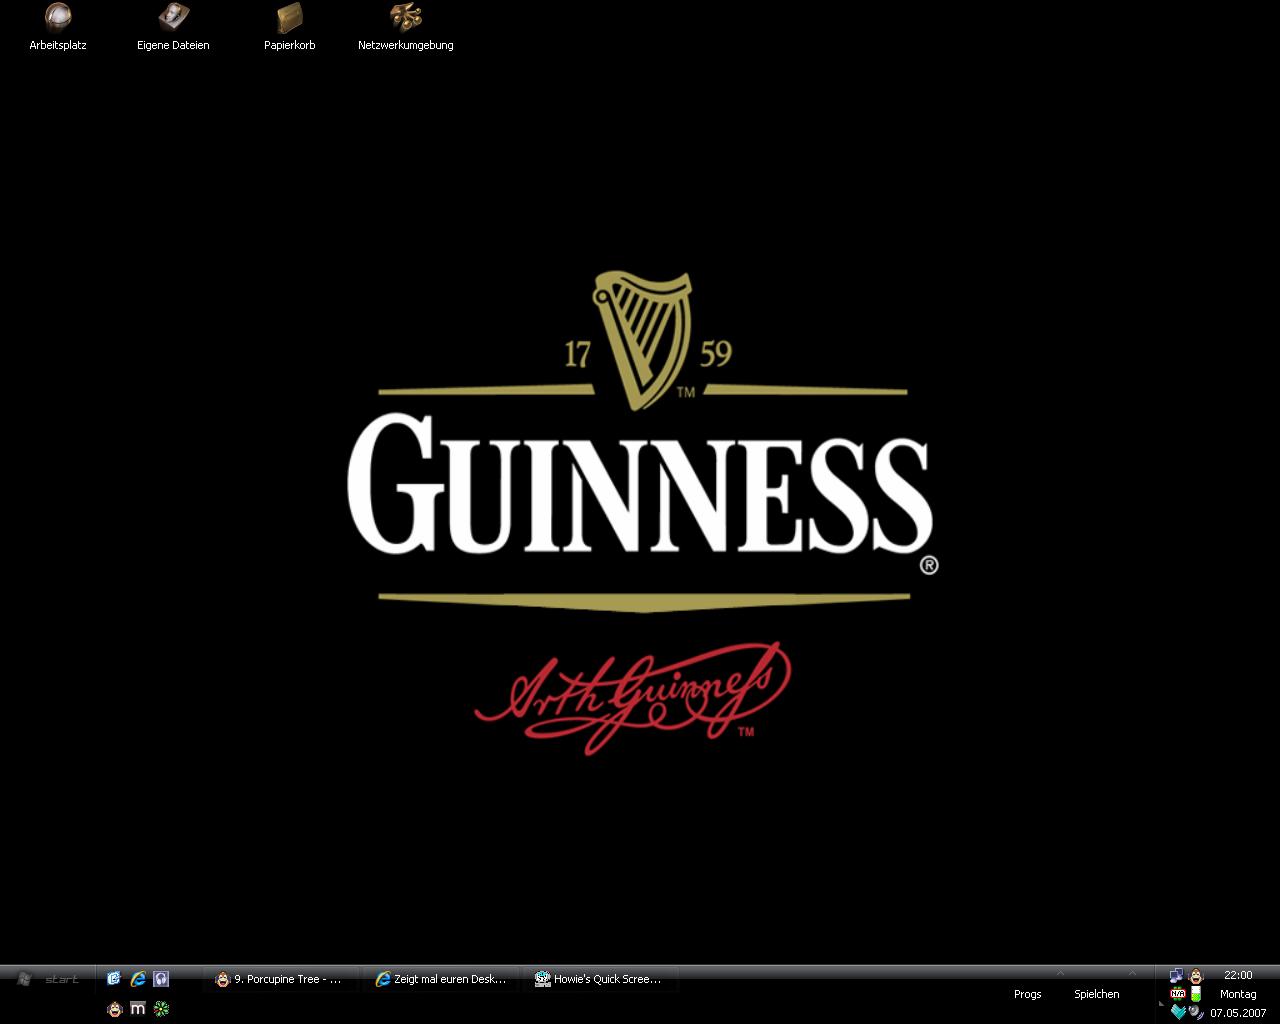
Task: Open the Arbeitsplatz desktop icon
Action: click(x=58, y=28)
